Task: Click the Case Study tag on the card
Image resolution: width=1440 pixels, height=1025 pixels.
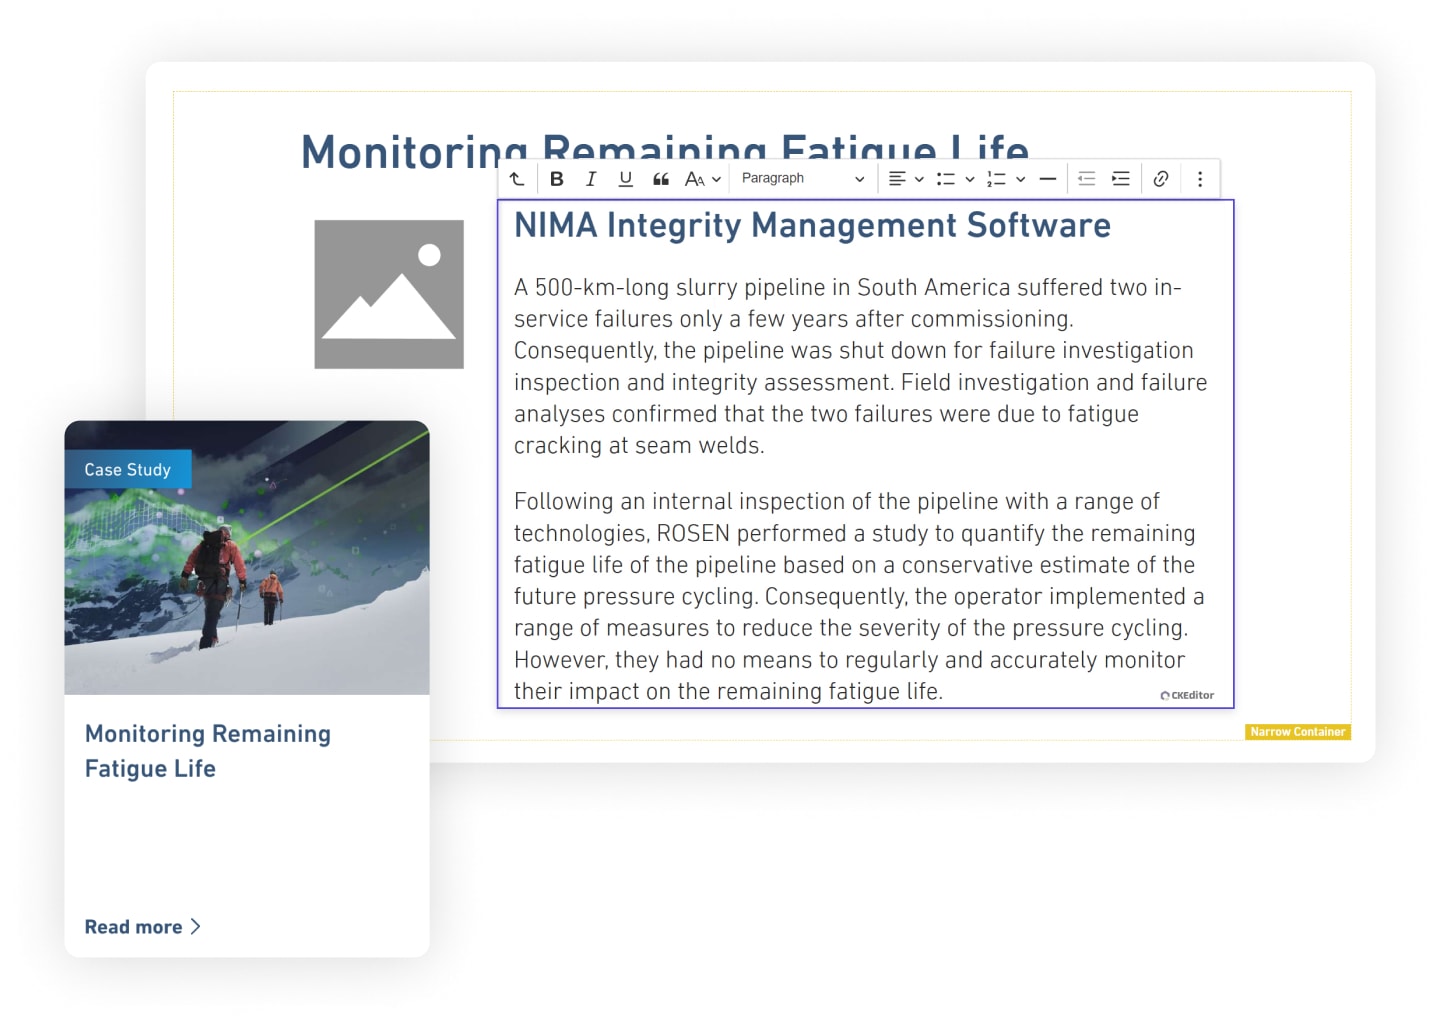Action: pyautogui.click(x=128, y=469)
